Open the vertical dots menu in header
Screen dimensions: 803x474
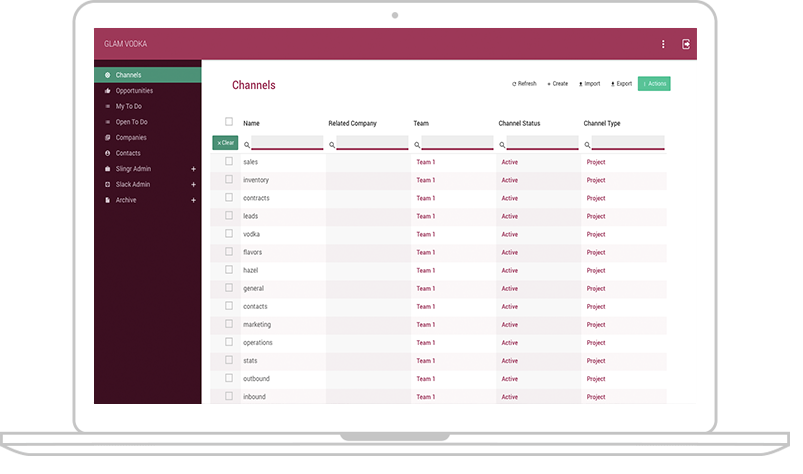pos(663,44)
